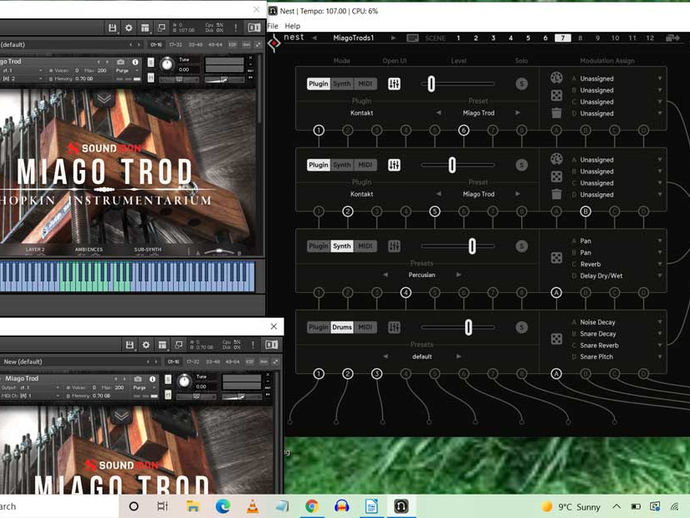The width and height of the screenshot is (690, 518).
Task: Click the info icon in lower Kontakt instrument header
Action: 152,379
